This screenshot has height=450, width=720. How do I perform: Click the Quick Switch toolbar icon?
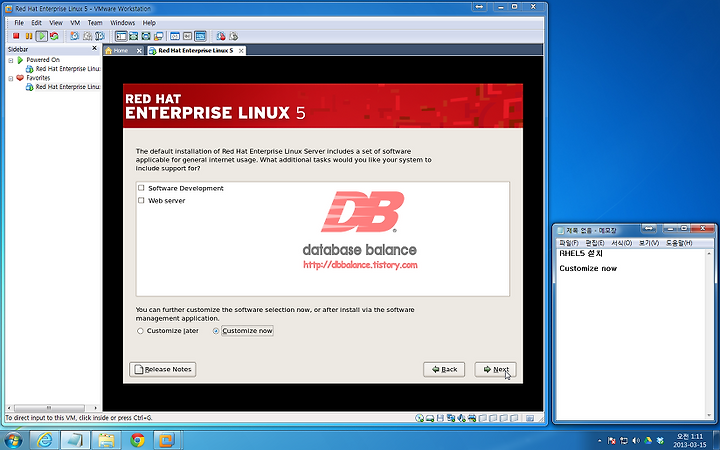click(x=134, y=36)
